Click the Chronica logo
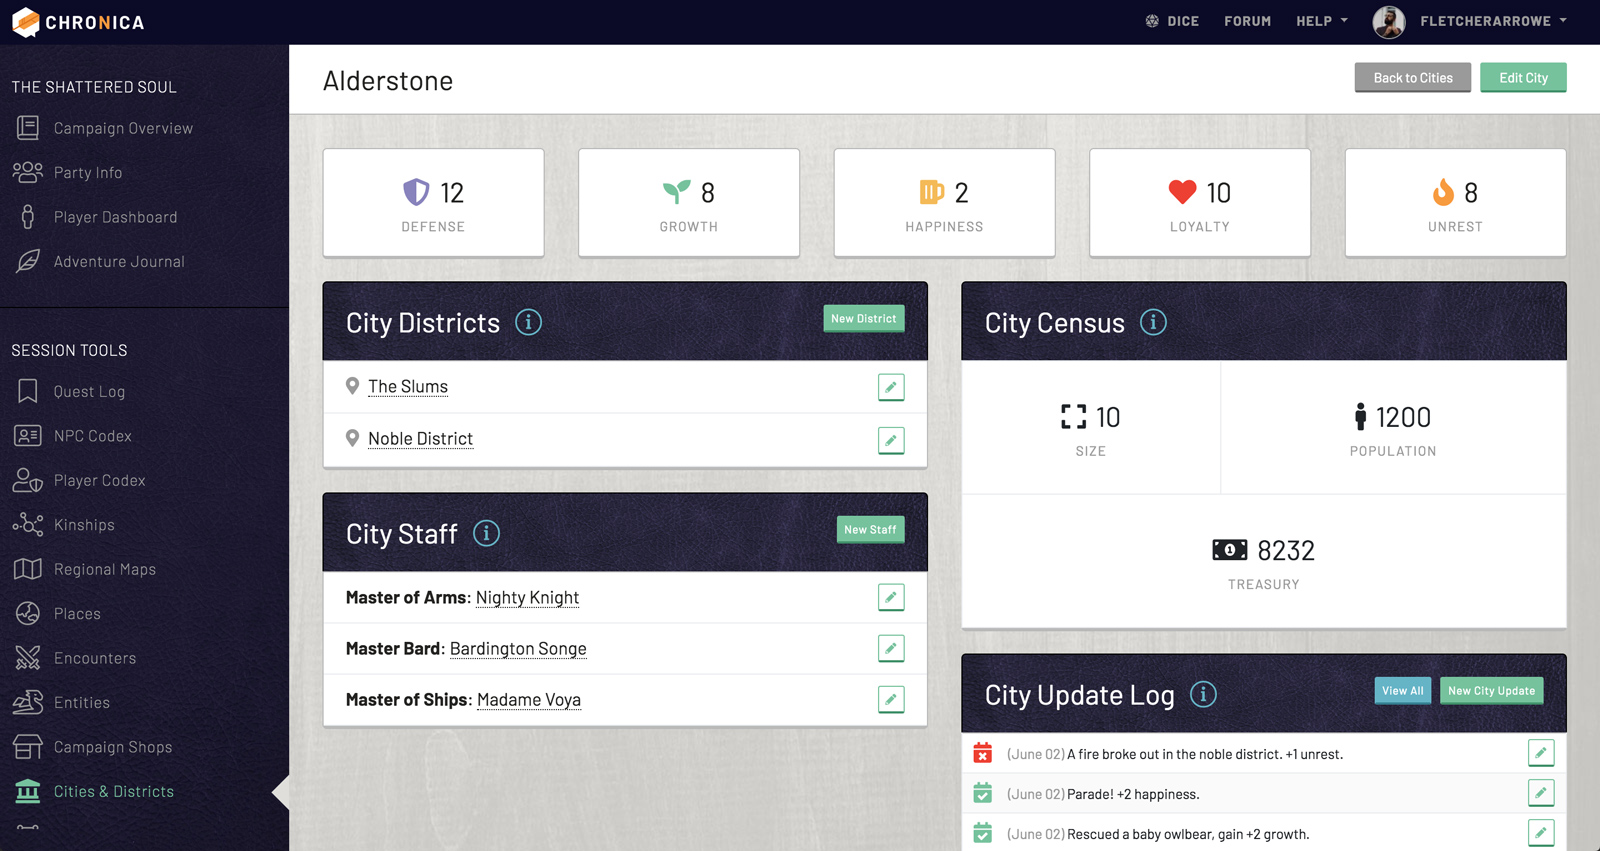 78,22
